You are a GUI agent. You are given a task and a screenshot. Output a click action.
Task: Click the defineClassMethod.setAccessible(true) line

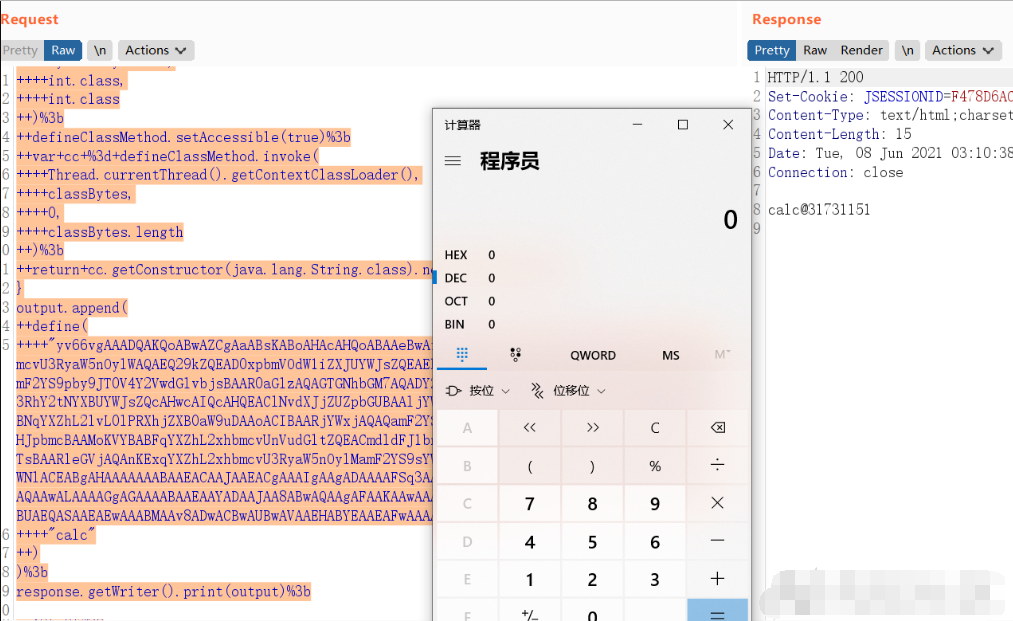pos(183,137)
